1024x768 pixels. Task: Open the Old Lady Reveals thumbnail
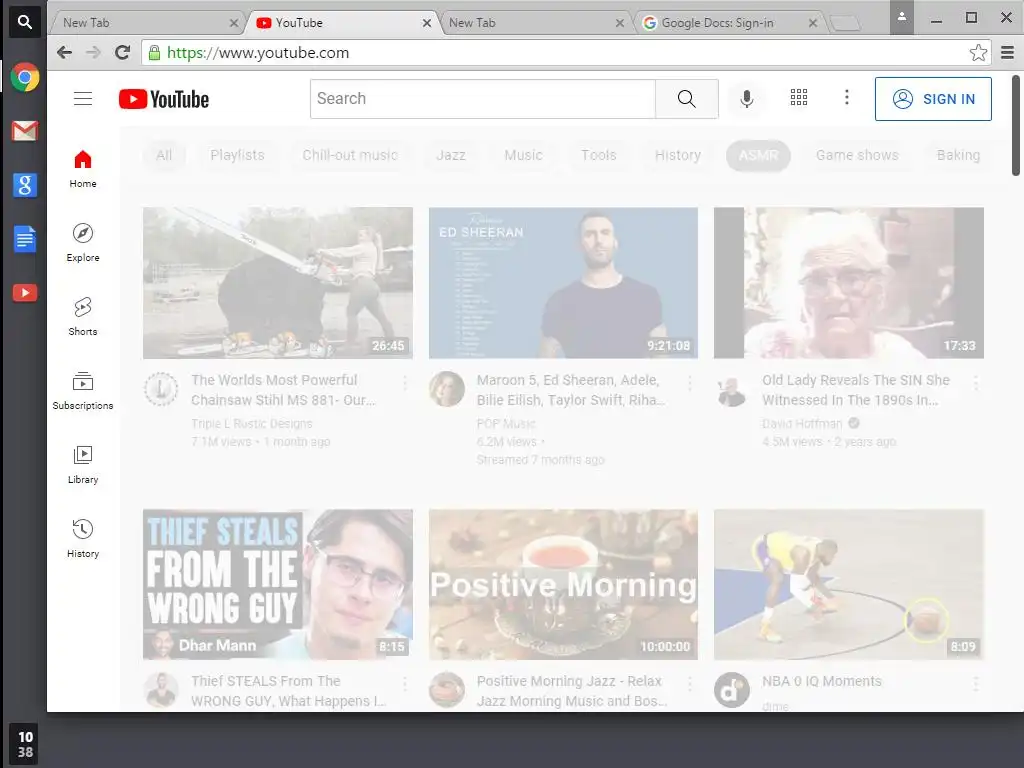coord(848,283)
